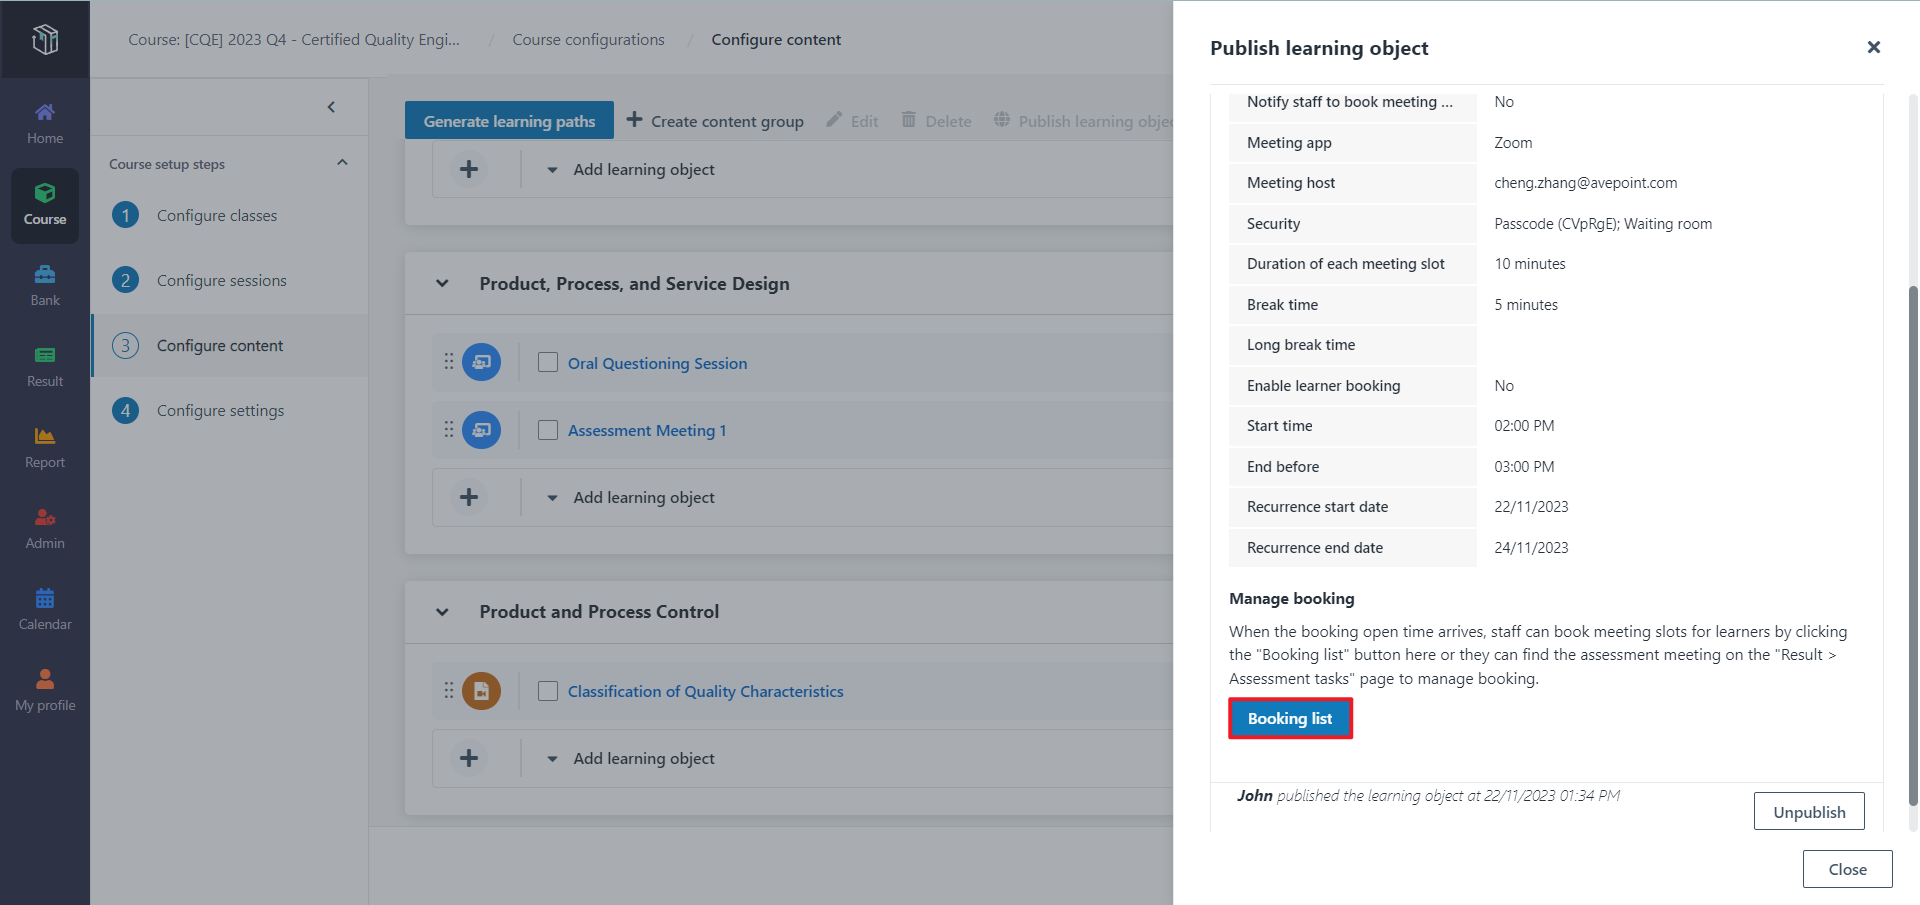
Task: Open Course configurations breadcrumb
Action: pos(588,40)
